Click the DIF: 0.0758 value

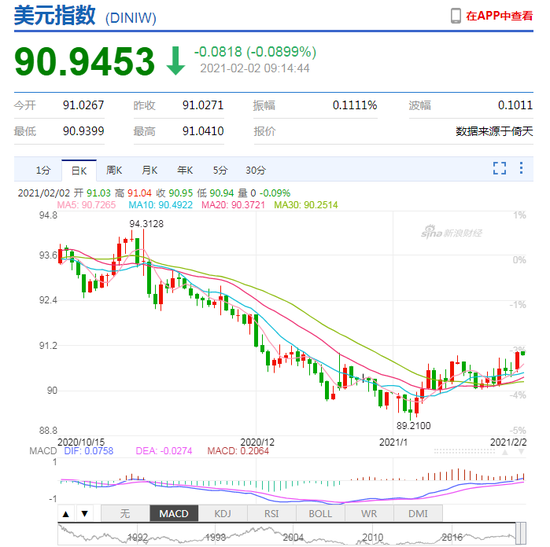(x=89, y=451)
